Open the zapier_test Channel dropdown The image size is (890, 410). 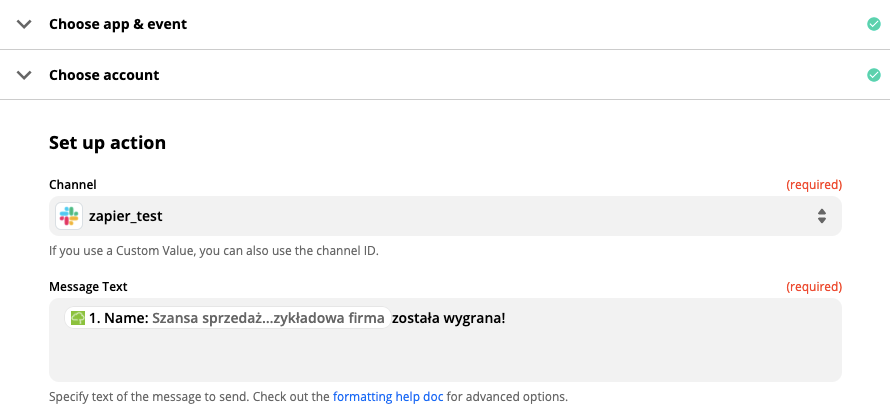[445, 216]
